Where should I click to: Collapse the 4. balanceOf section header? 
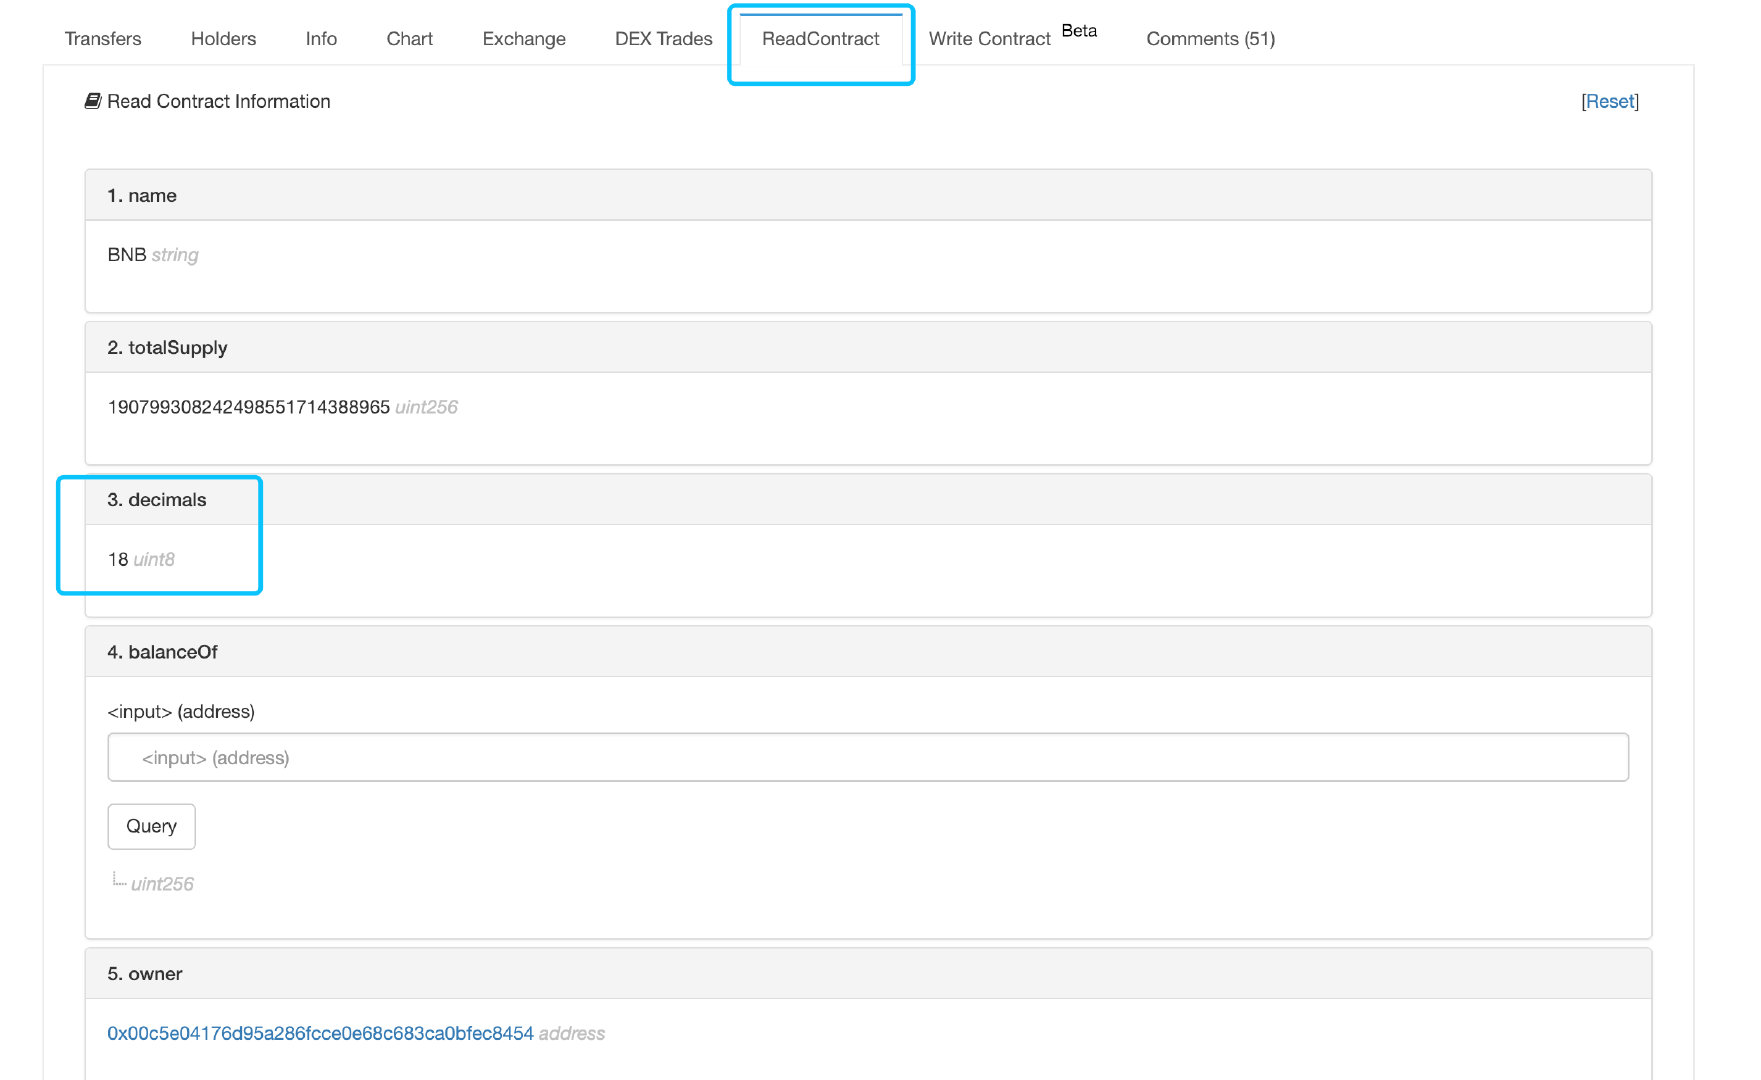(868, 651)
